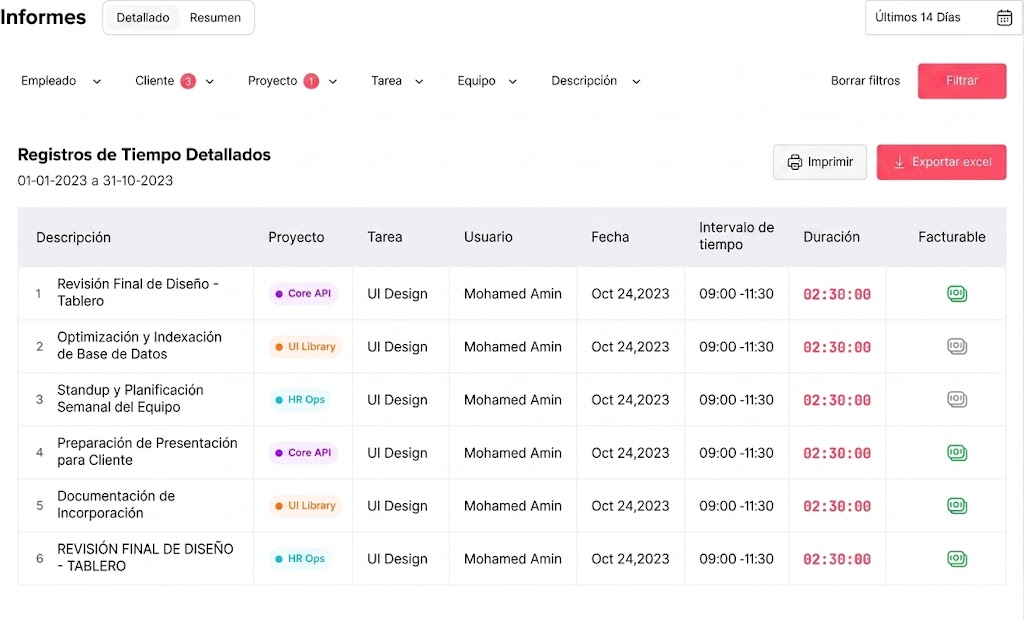Toggle billable icon for Preparación de Presentación row
The height and width of the screenshot is (621, 1024).
tap(957, 453)
